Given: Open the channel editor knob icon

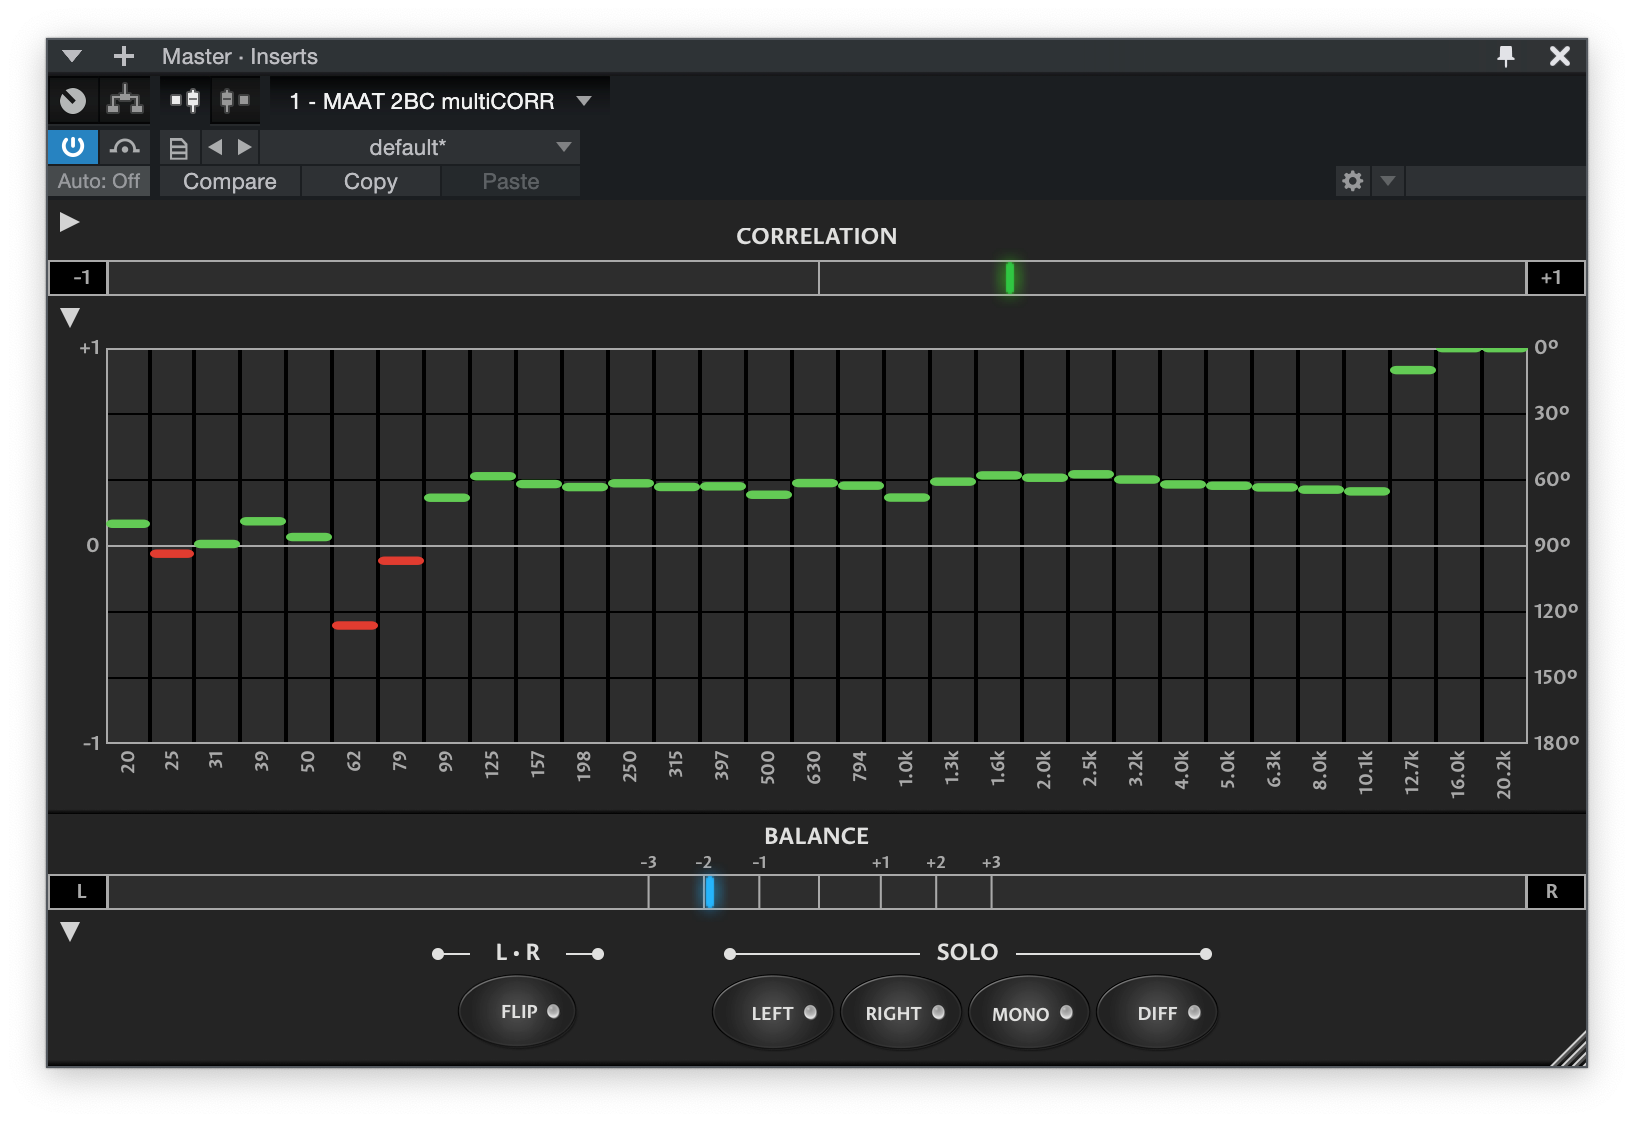Looking at the screenshot, I should click(73, 101).
